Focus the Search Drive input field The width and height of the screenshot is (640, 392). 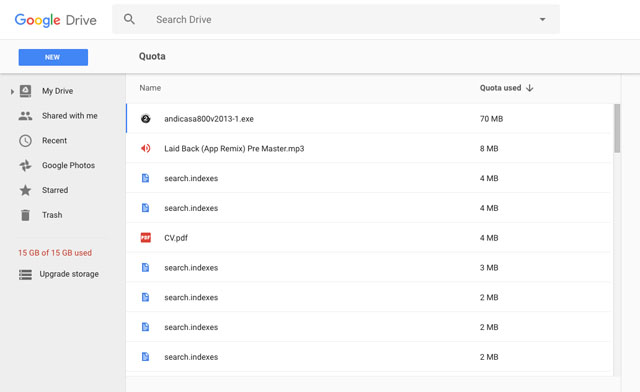(x=336, y=20)
